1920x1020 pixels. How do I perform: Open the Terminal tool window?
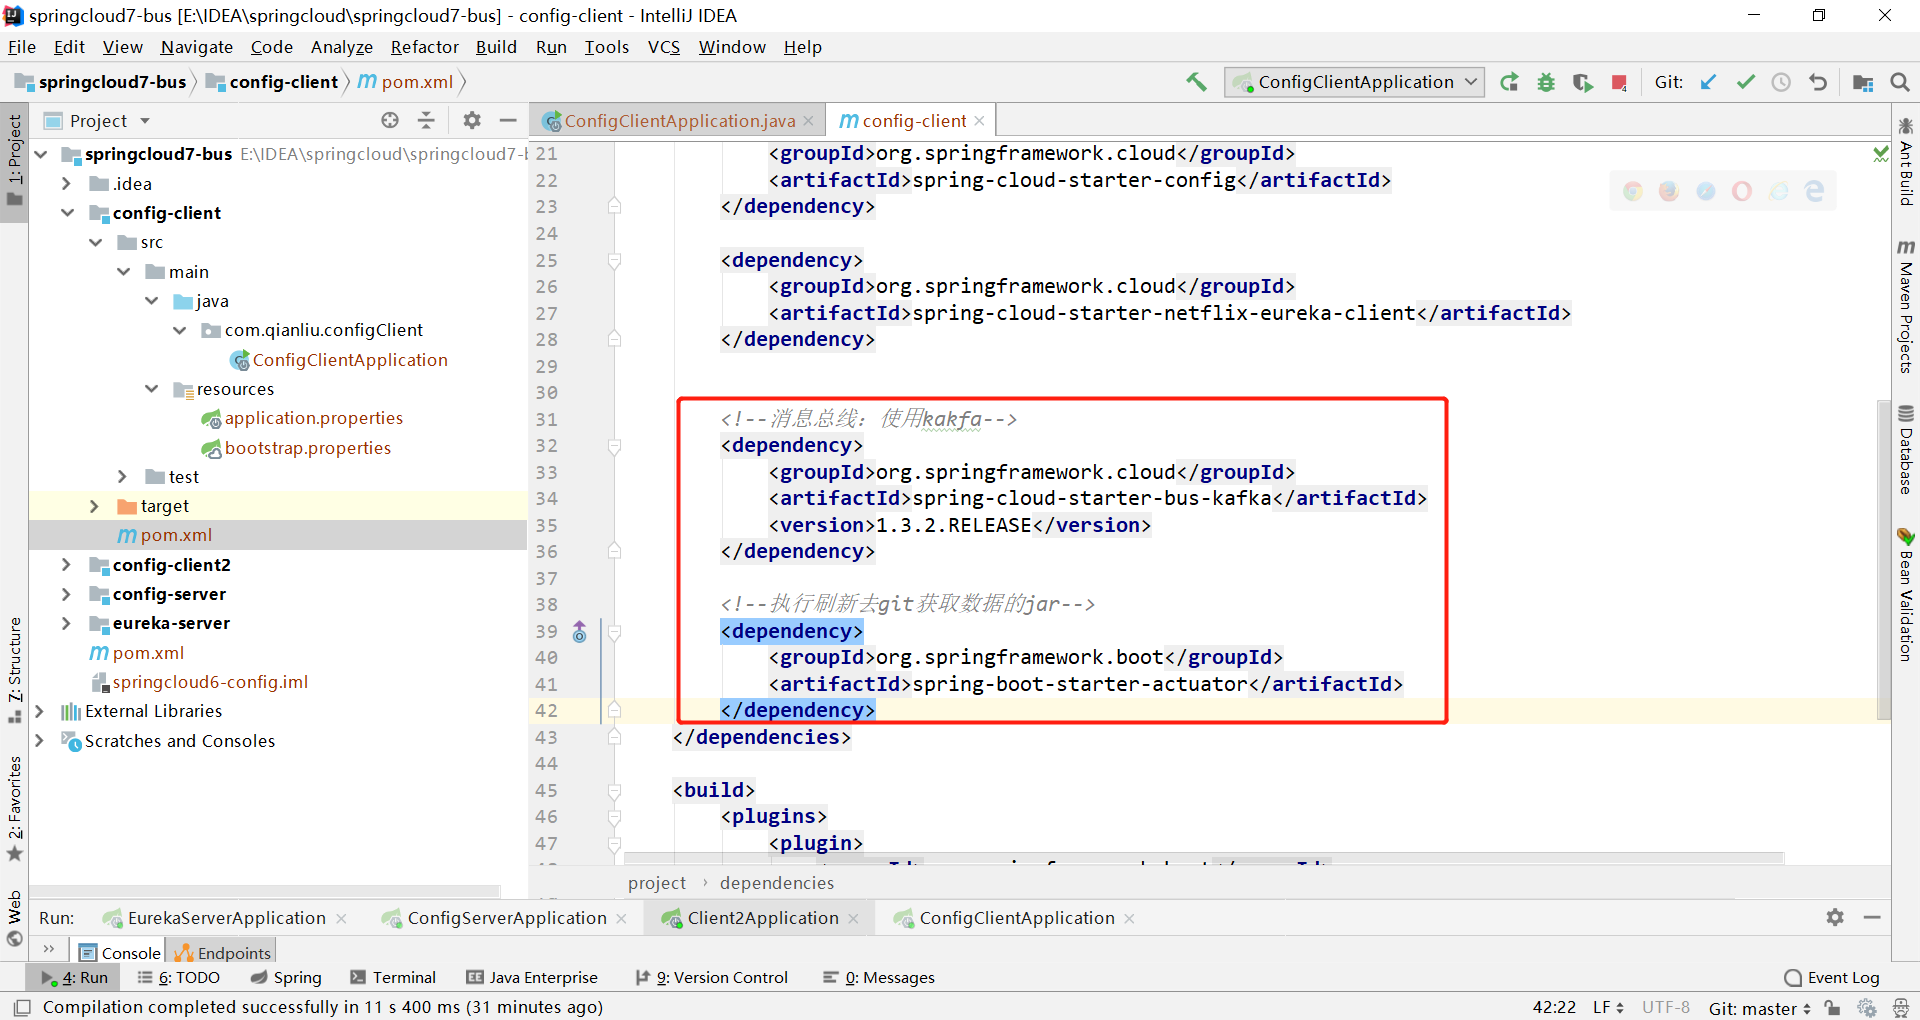tap(393, 977)
